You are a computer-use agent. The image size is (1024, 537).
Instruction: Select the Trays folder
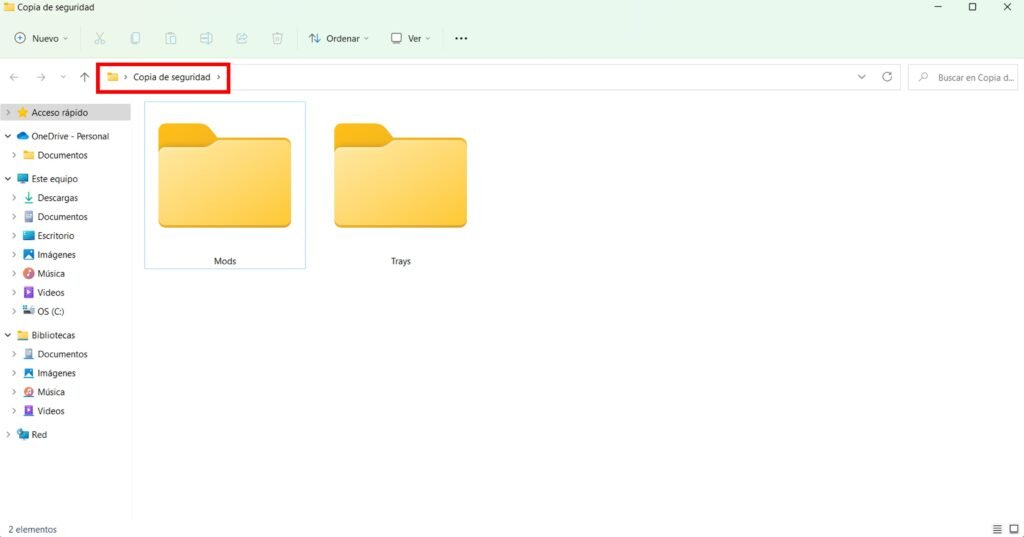(x=400, y=192)
